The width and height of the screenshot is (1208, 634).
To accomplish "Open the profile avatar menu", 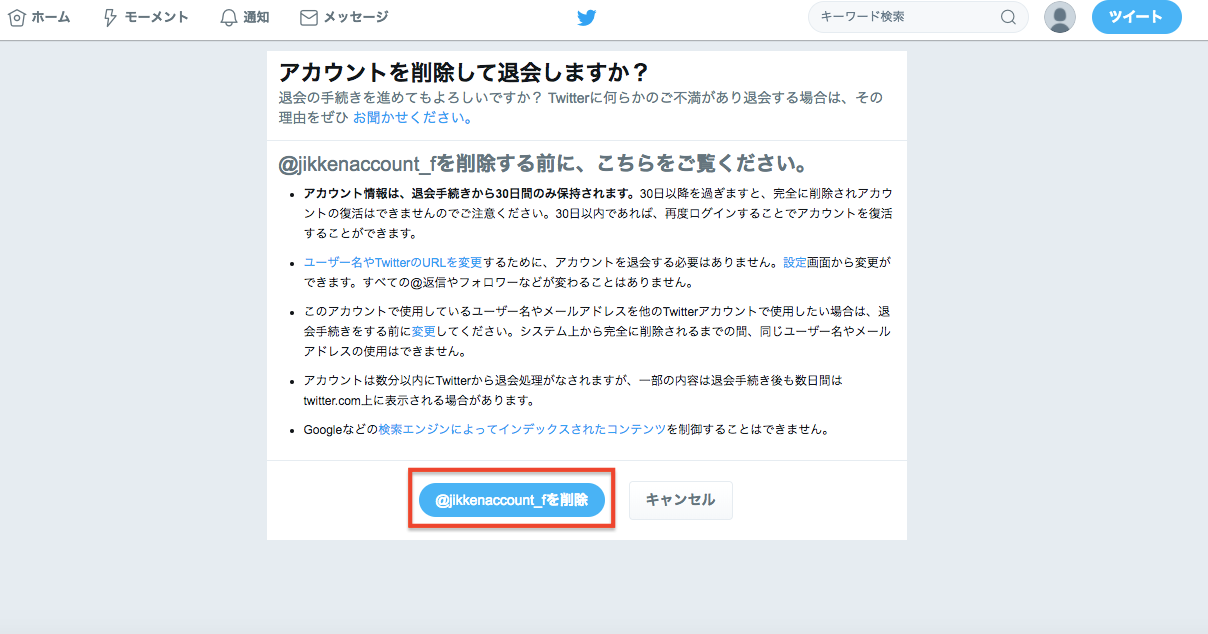I will pyautogui.click(x=1060, y=17).
